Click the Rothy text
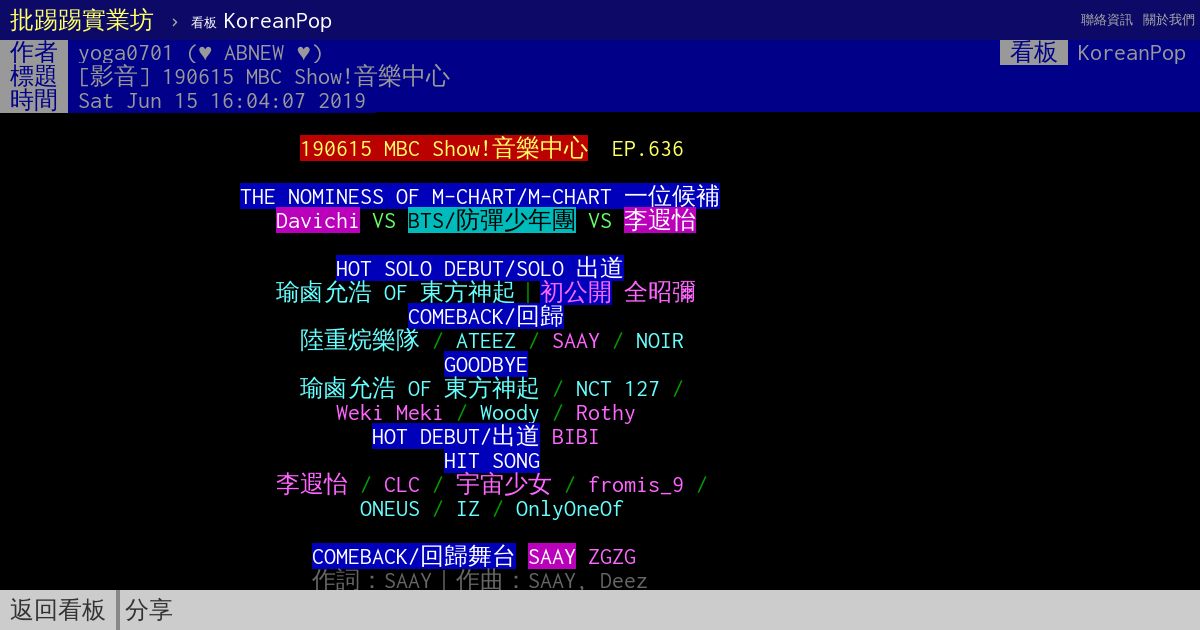This screenshot has width=1200, height=630. coord(606,413)
